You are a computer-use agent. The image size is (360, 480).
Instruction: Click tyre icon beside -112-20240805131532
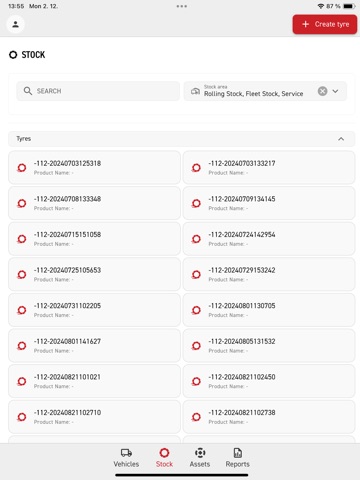(196, 346)
